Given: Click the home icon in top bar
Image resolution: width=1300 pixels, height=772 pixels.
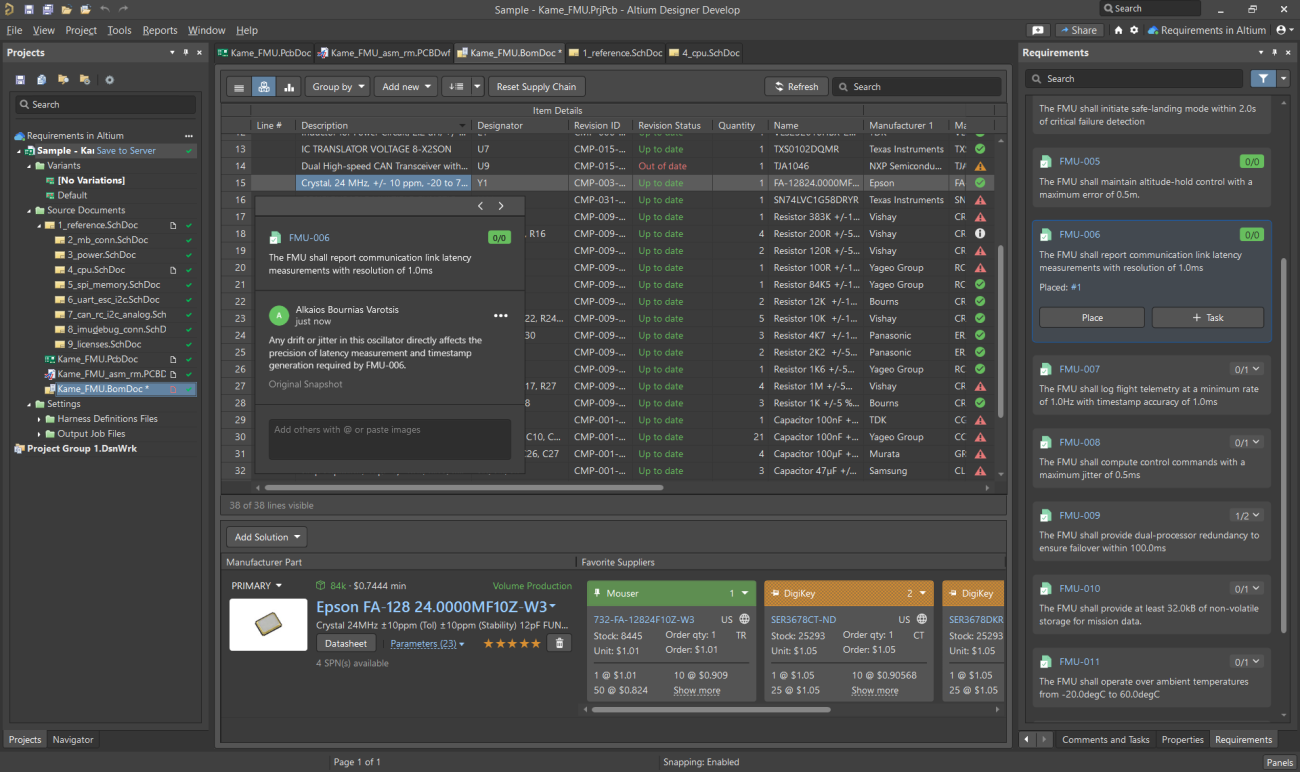Looking at the screenshot, I should 1119,31.
